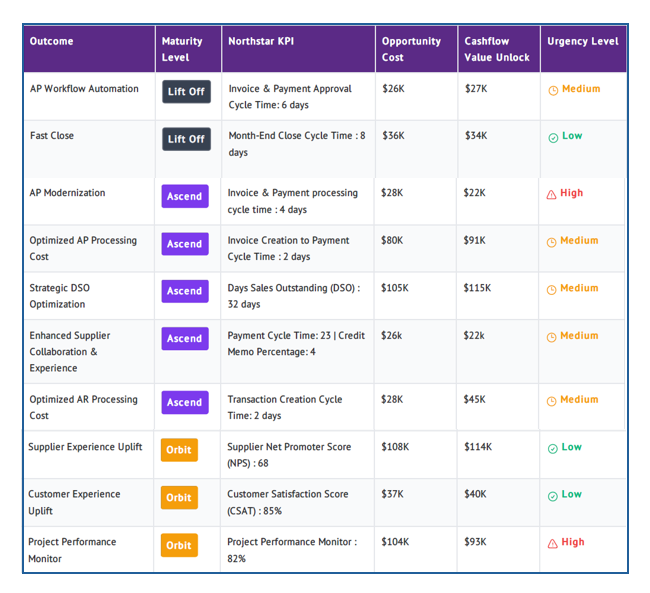The width and height of the screenshot is (650, 593).
Task: Click the $27K cashflow value
Action: pyautogui.click(x=476, y=89)
